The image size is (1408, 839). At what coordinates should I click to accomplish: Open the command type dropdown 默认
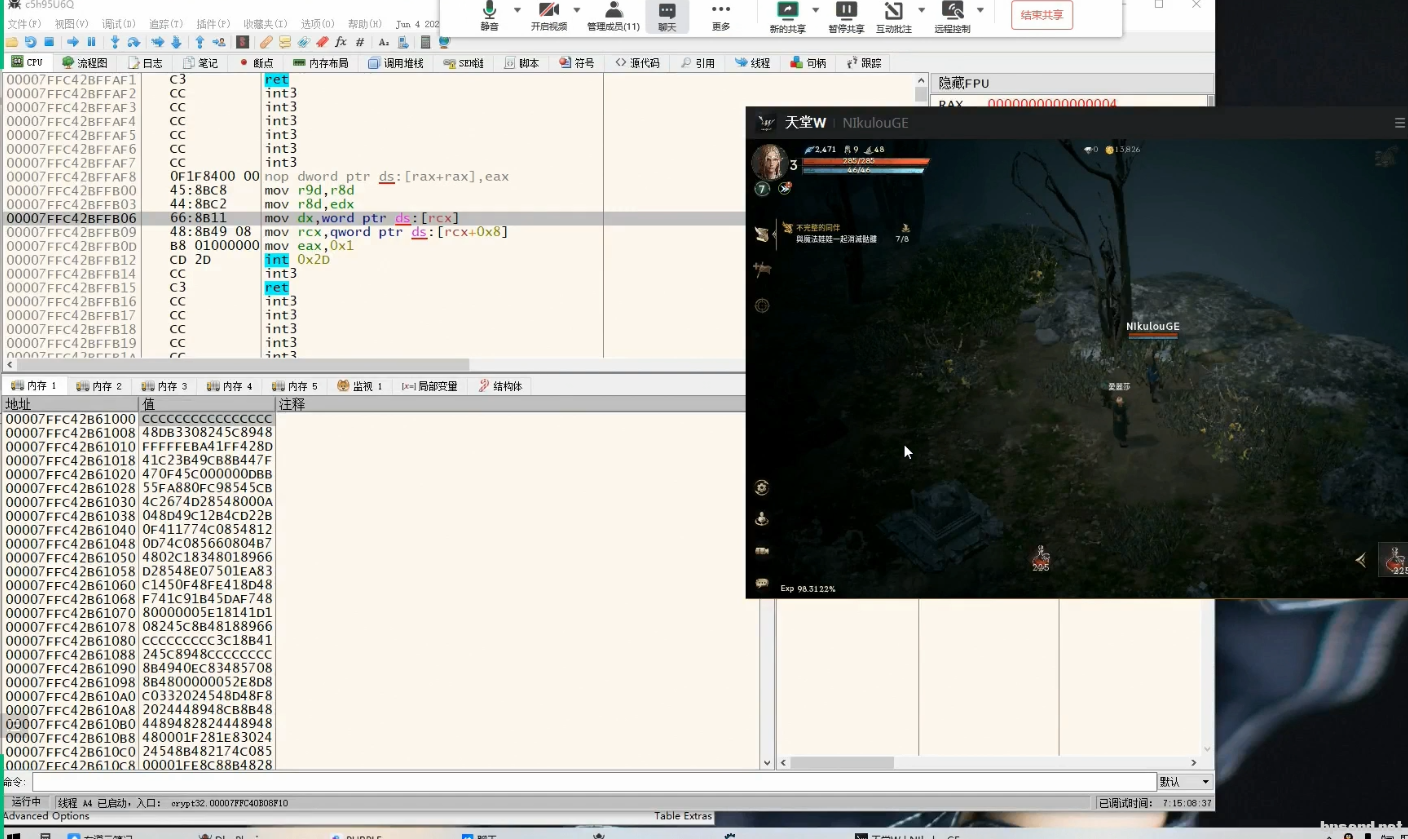point(1185,782)
